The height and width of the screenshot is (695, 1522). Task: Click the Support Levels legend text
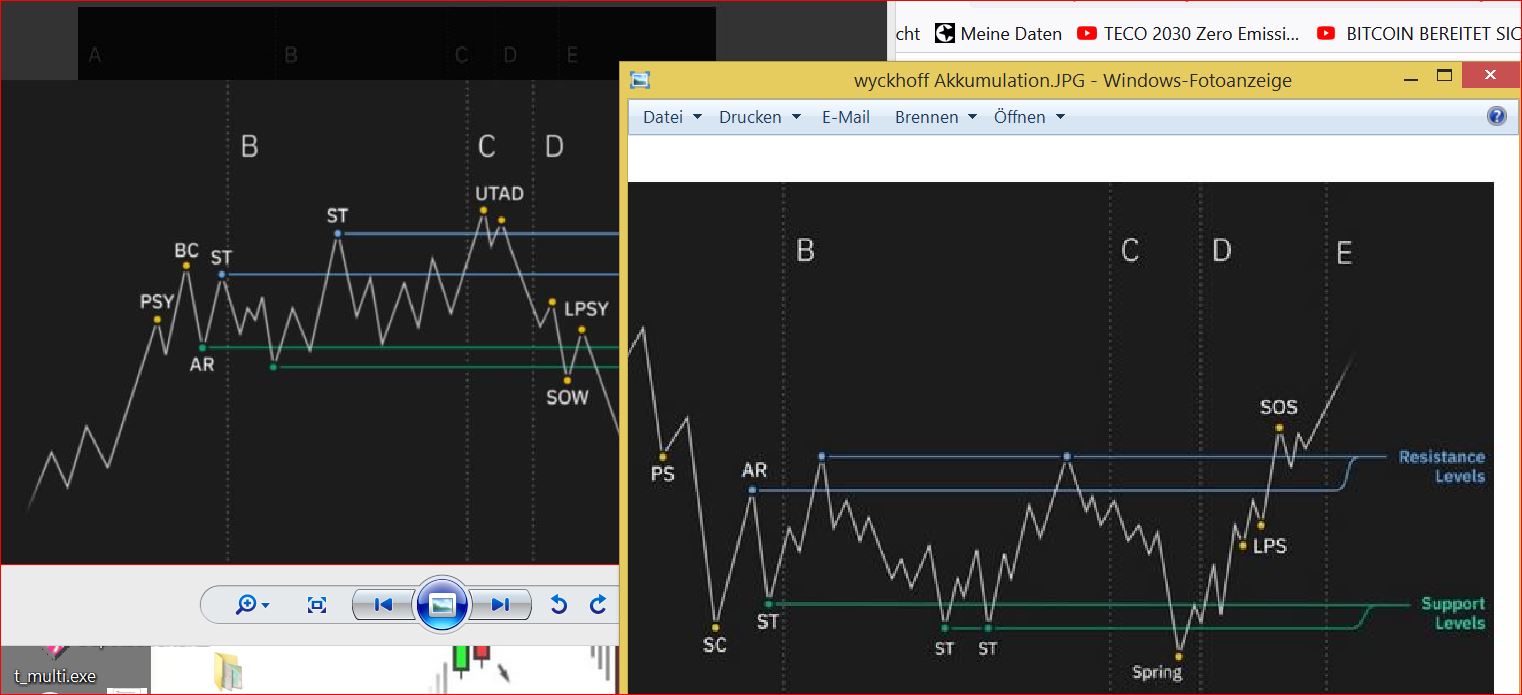click(1453, 613)
